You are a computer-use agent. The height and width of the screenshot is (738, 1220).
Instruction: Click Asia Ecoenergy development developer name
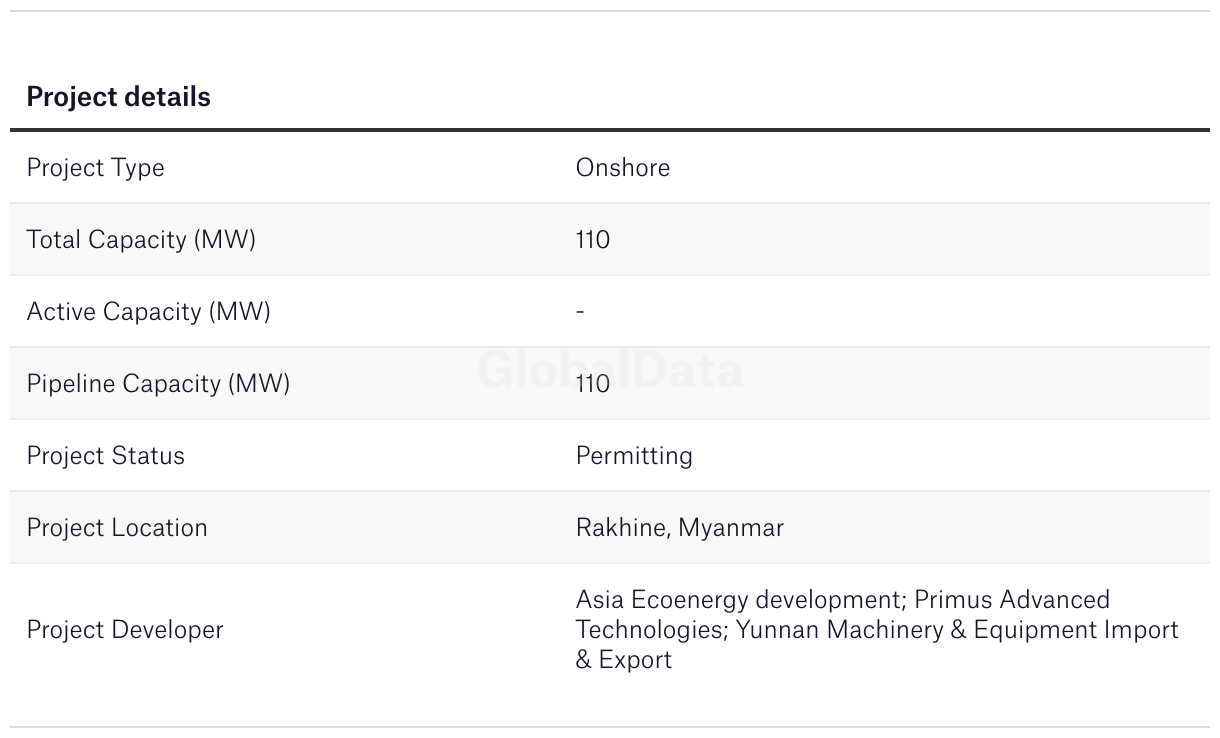739,600
